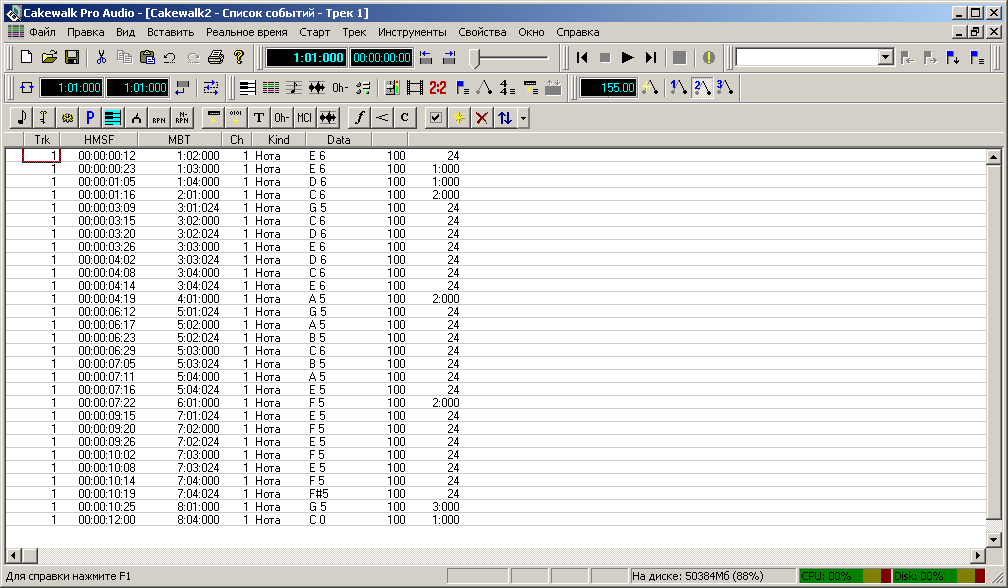Go to previous marker flag icon

(907, 57)
